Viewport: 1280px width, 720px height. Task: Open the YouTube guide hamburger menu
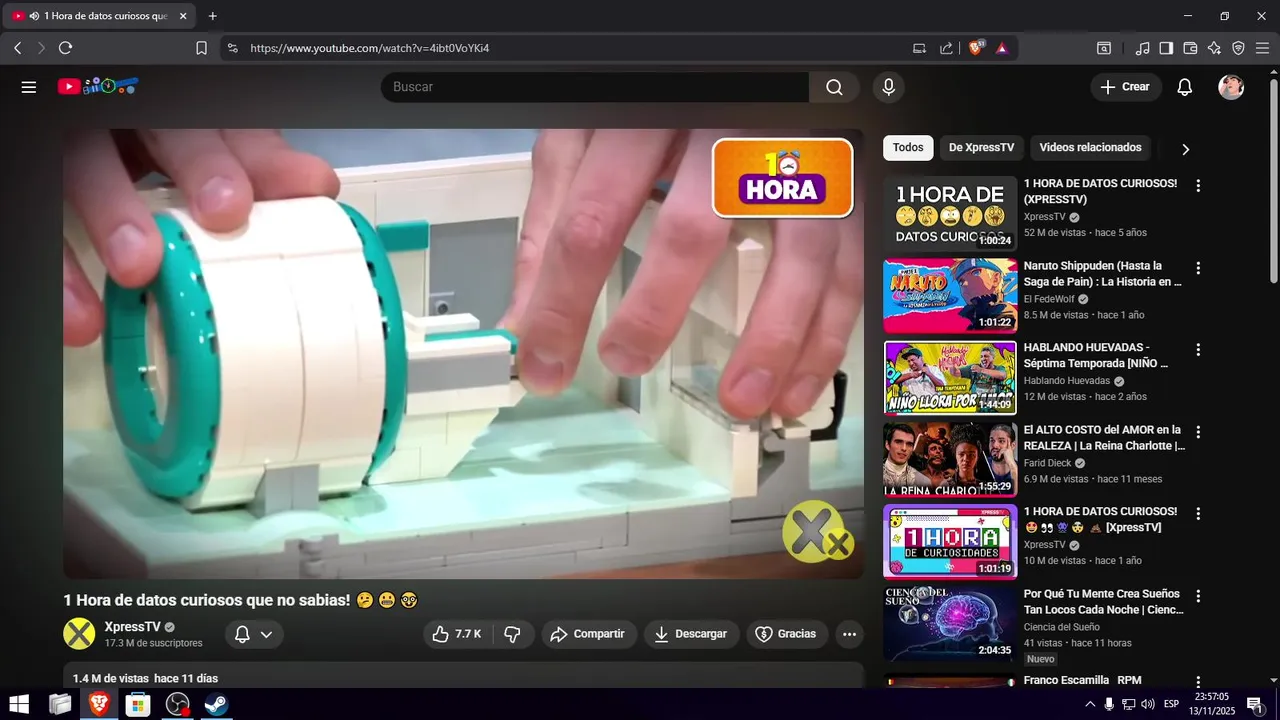29,87
